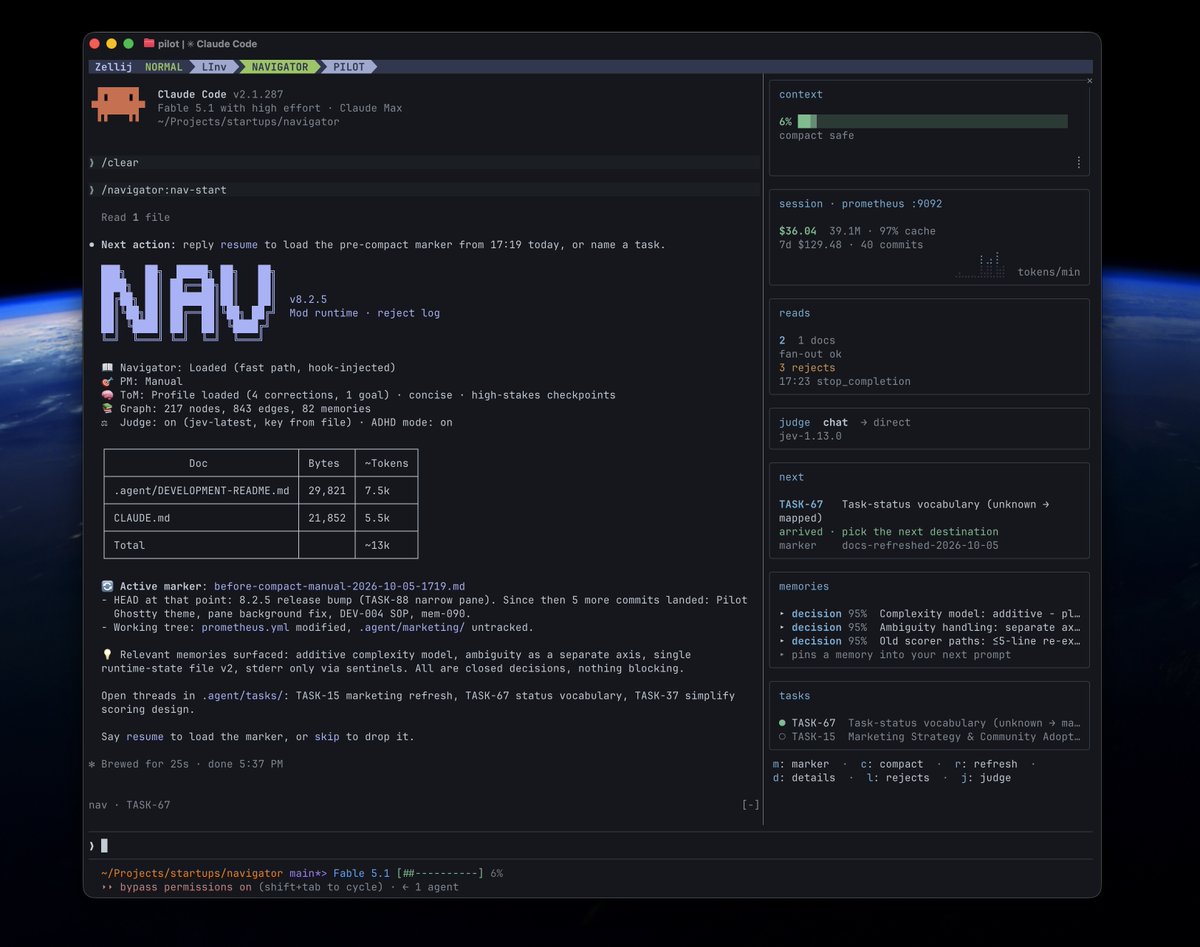Image resolution: width=1200 pixels, height=947 pixels.
Task: Click the NORMAL mode indicator
Action: pos(164,67)
